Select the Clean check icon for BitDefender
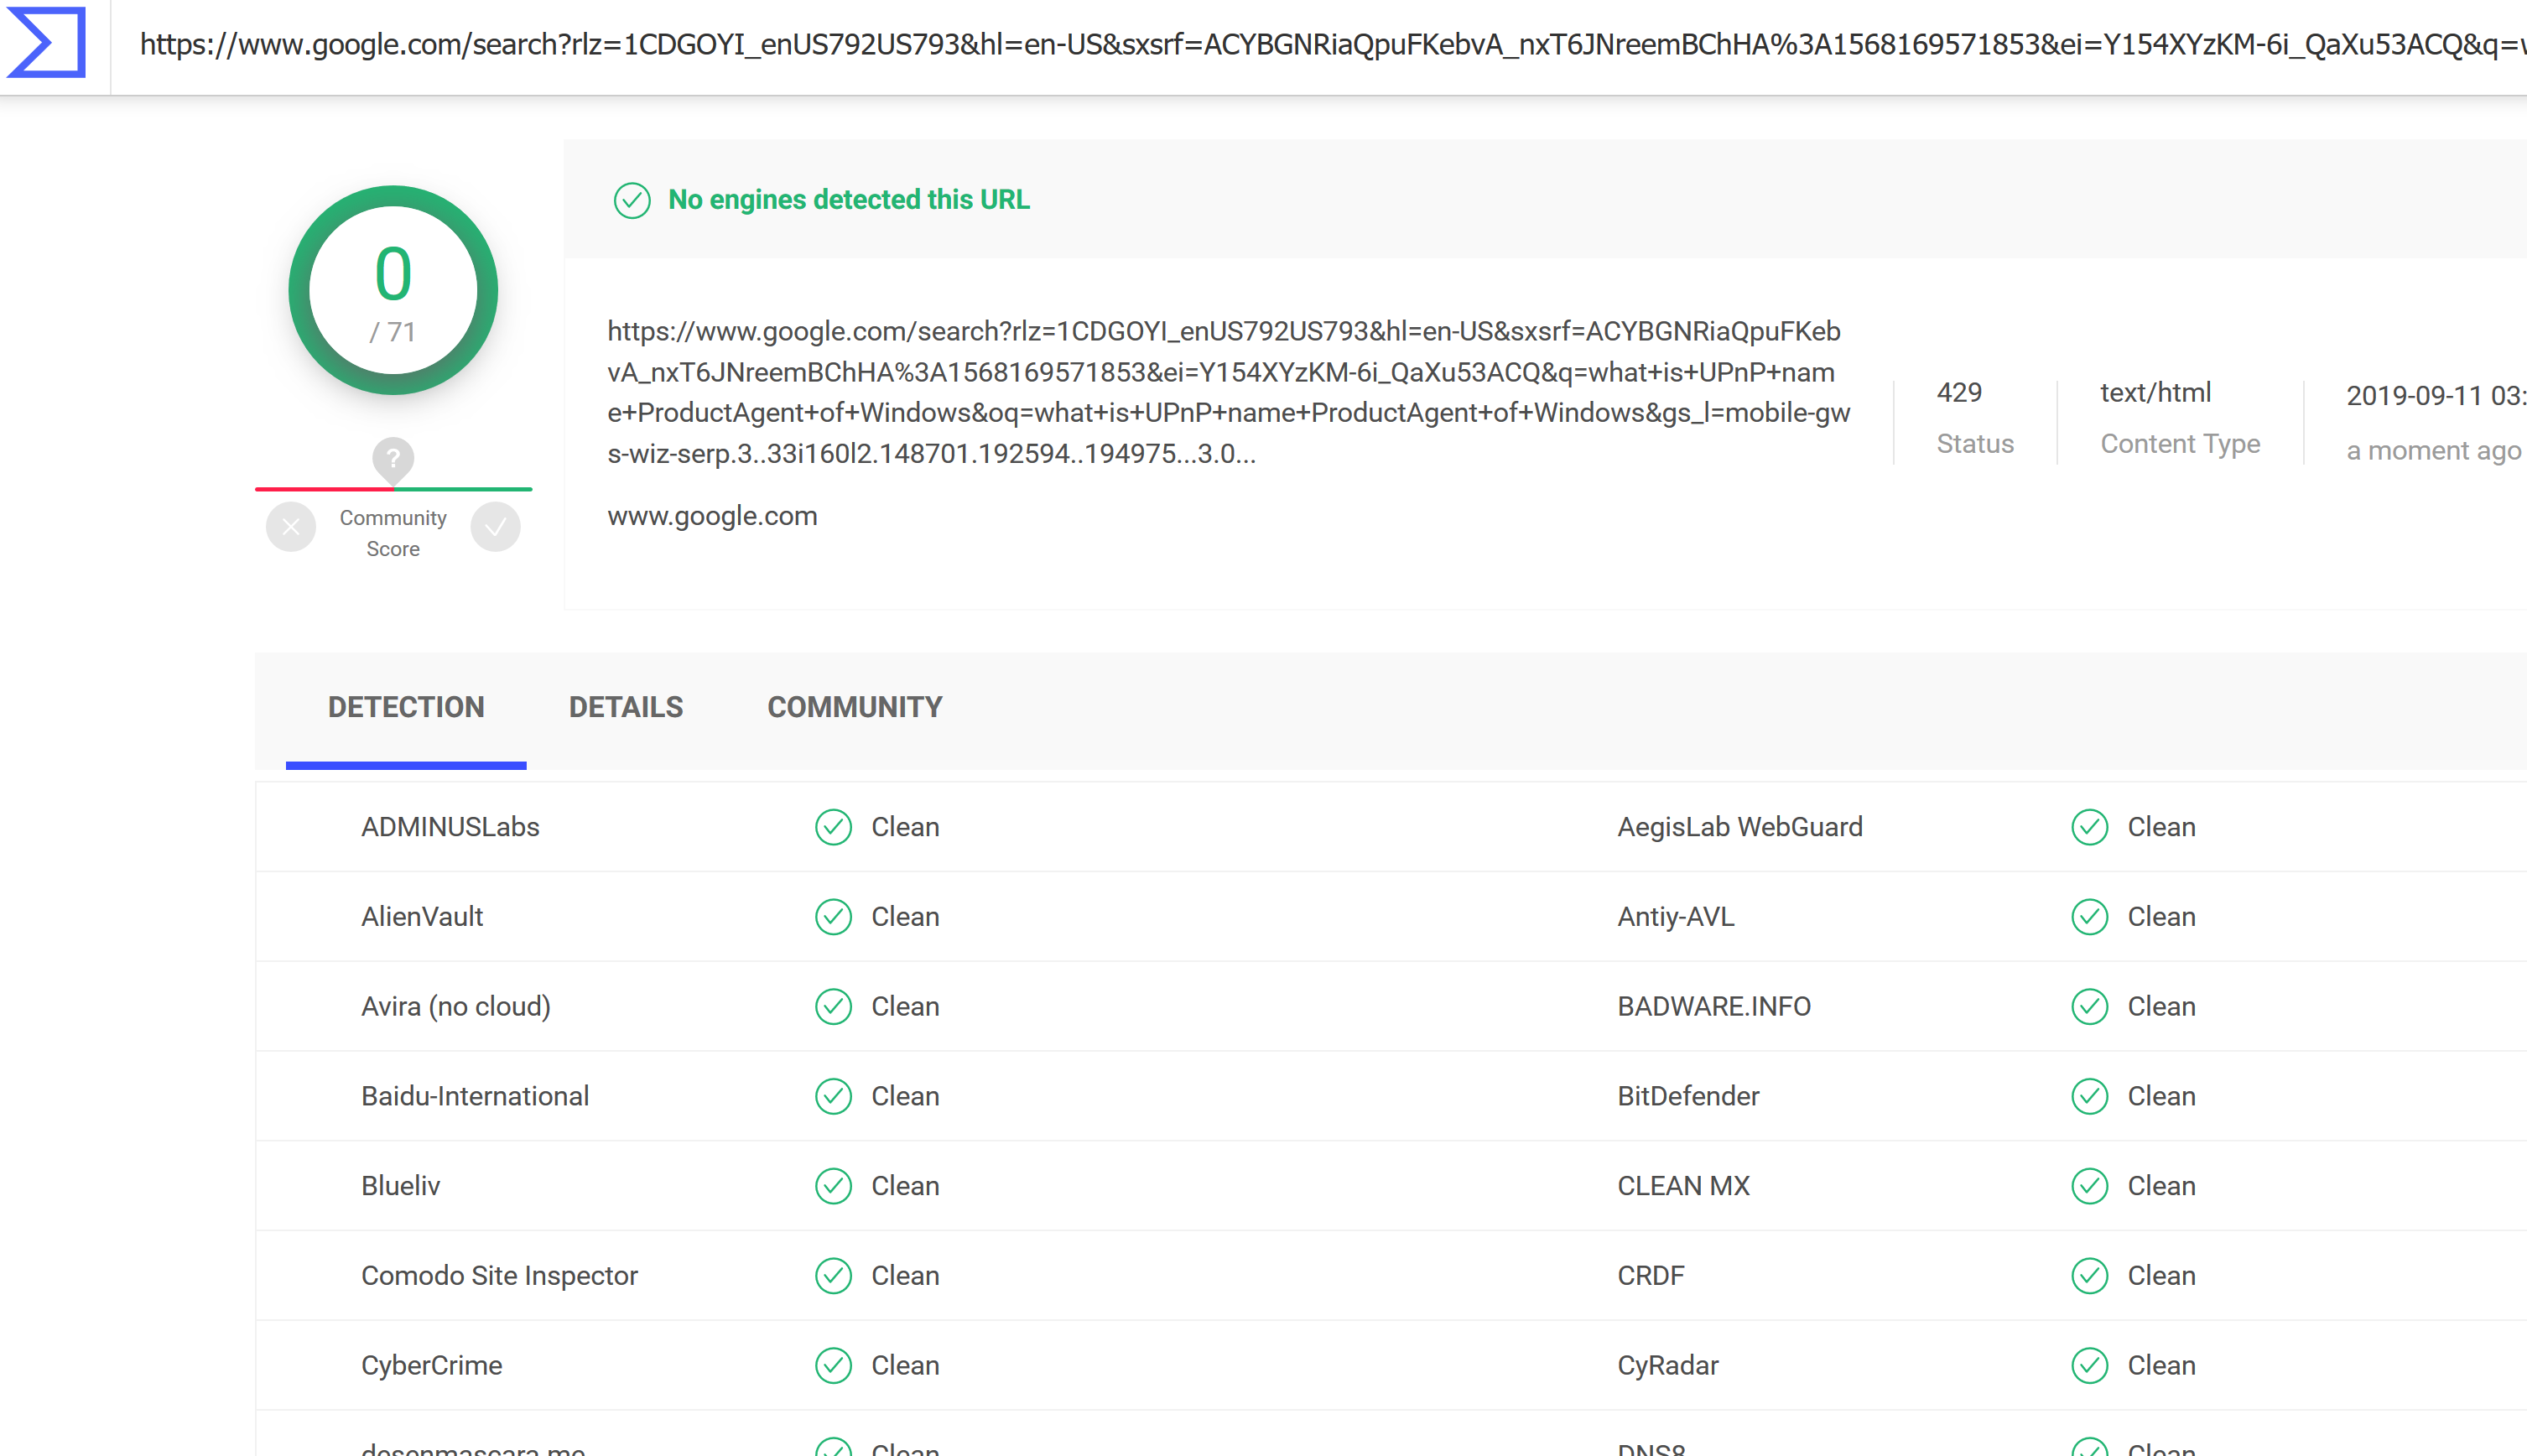Viewport: 2527px width, 1456px height. pos(2089,1096)
